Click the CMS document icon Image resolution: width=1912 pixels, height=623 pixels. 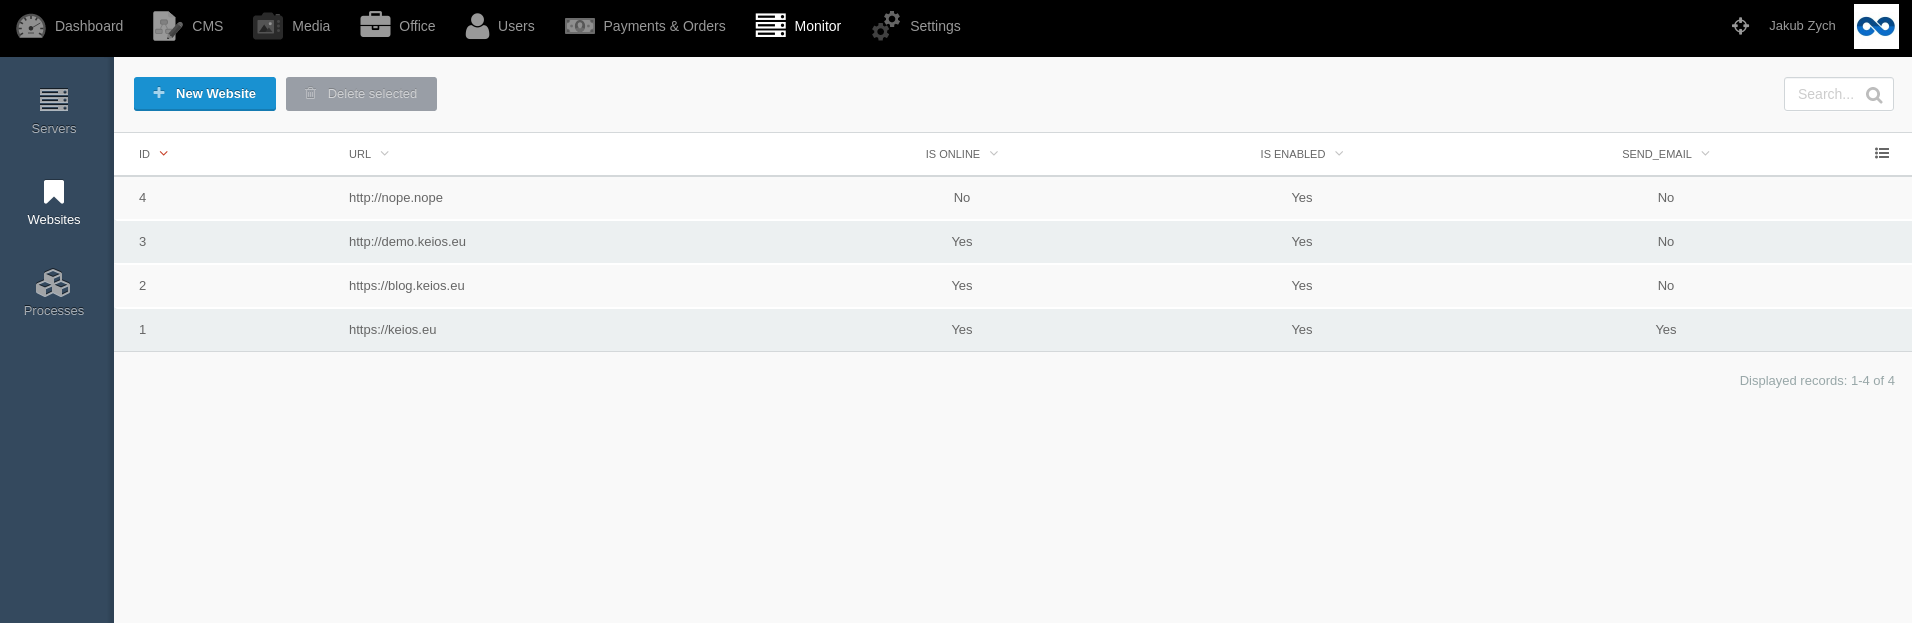tap(167, 26)
